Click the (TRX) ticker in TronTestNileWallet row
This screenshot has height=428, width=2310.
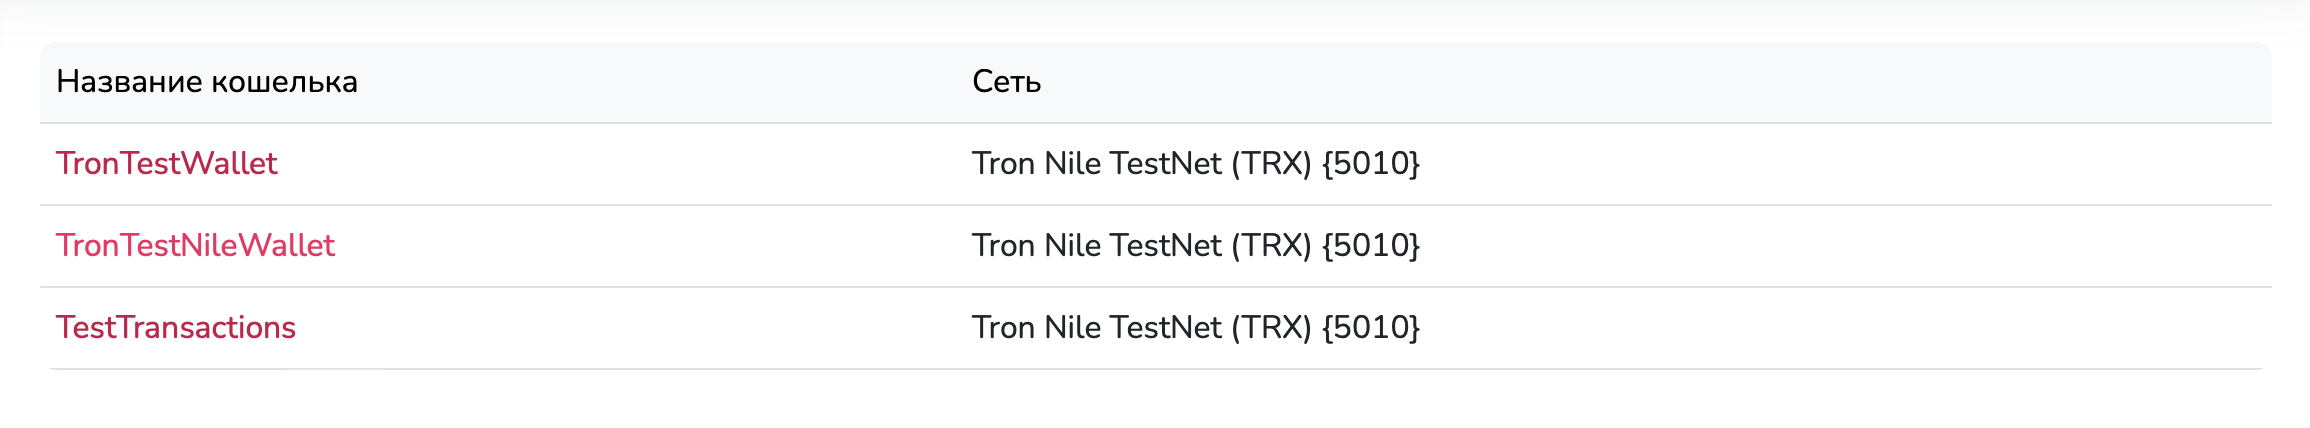(1270, 246)
